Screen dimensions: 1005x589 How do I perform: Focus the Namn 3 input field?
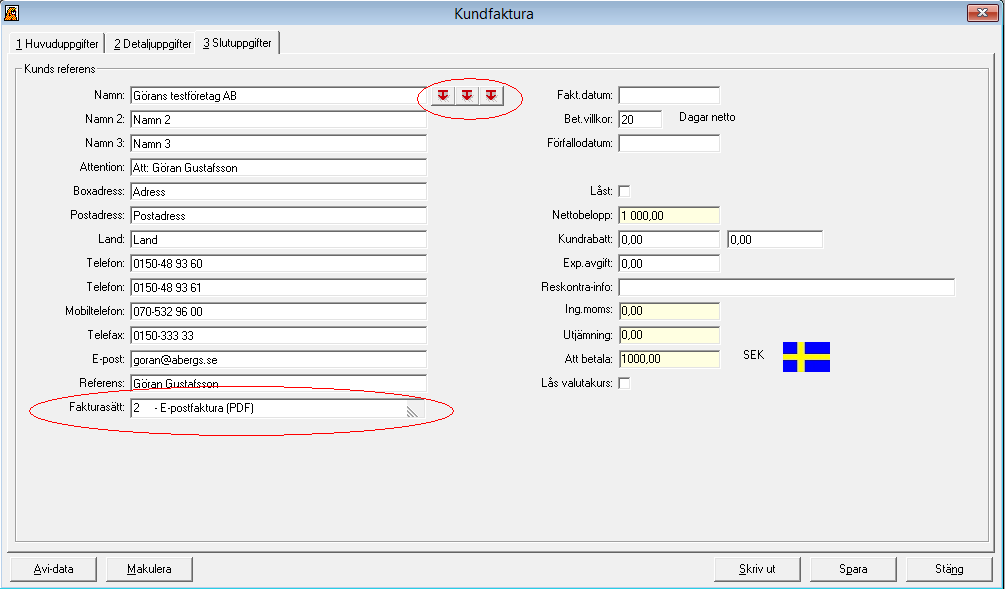[278, 144]
